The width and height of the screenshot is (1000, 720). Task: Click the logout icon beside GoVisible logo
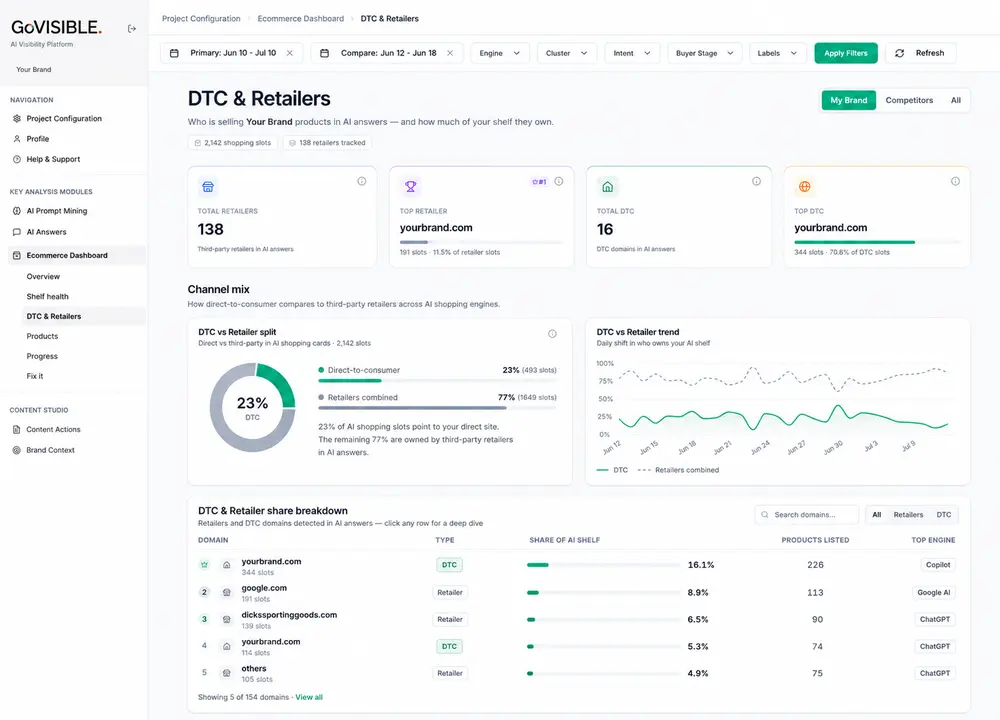click(x=131, y=29)
